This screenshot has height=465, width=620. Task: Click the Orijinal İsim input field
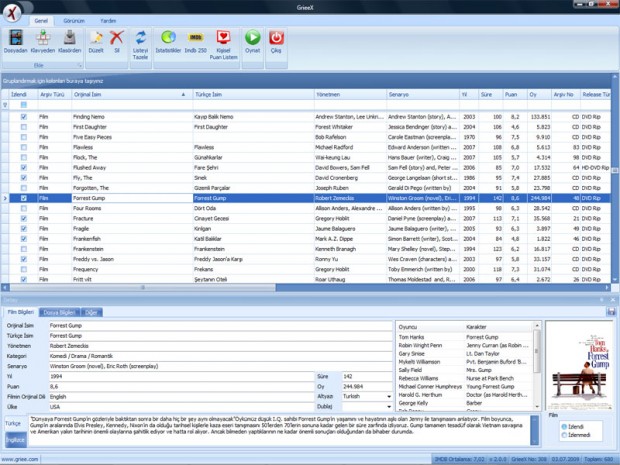(x=220, y=326)
